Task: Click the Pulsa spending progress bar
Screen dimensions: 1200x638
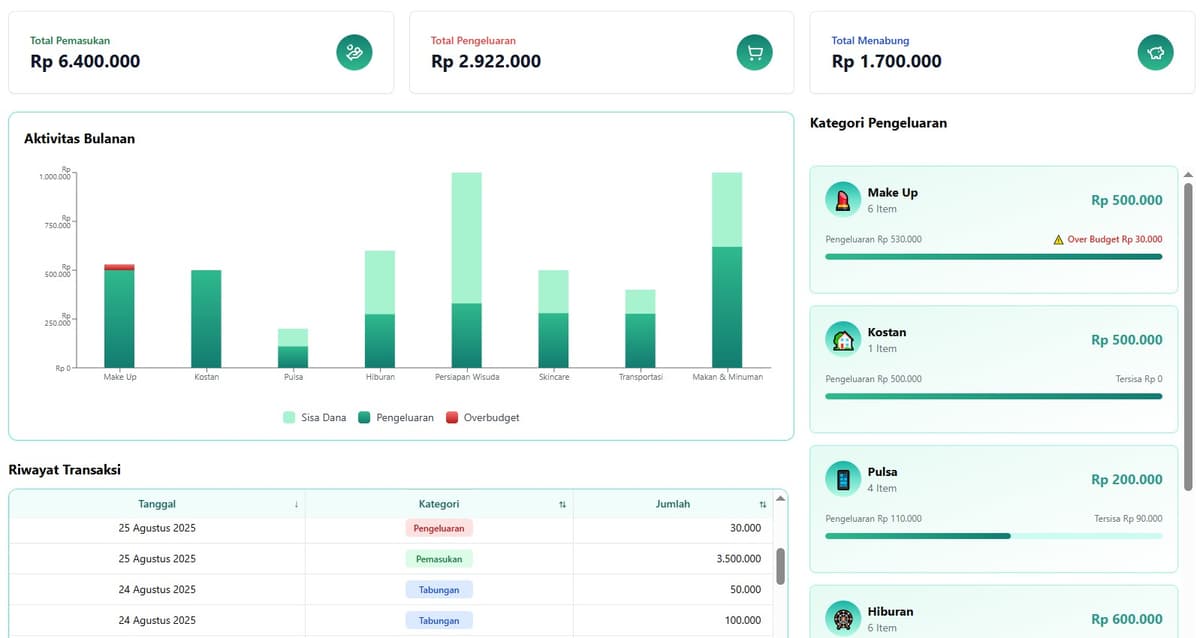Action: pyautogui.click(x=992, y=536)
